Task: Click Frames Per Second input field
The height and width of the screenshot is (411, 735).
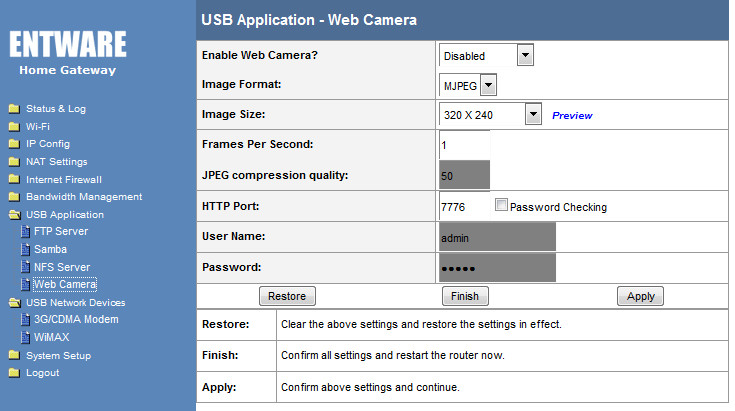Action: click(x=465, y=145)
